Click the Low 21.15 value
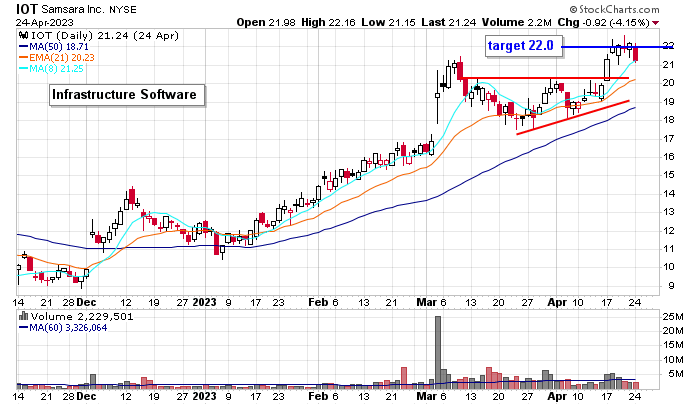Screen dimensions: 700x405 click(x=388, y=22)
